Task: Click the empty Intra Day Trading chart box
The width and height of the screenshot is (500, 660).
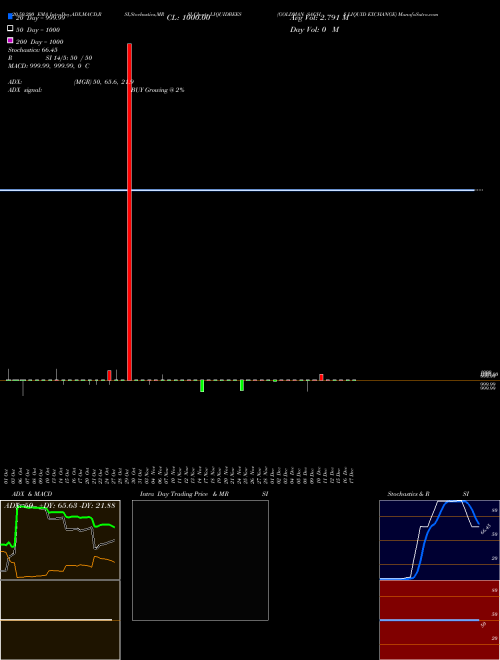Action: pos(200,560)
